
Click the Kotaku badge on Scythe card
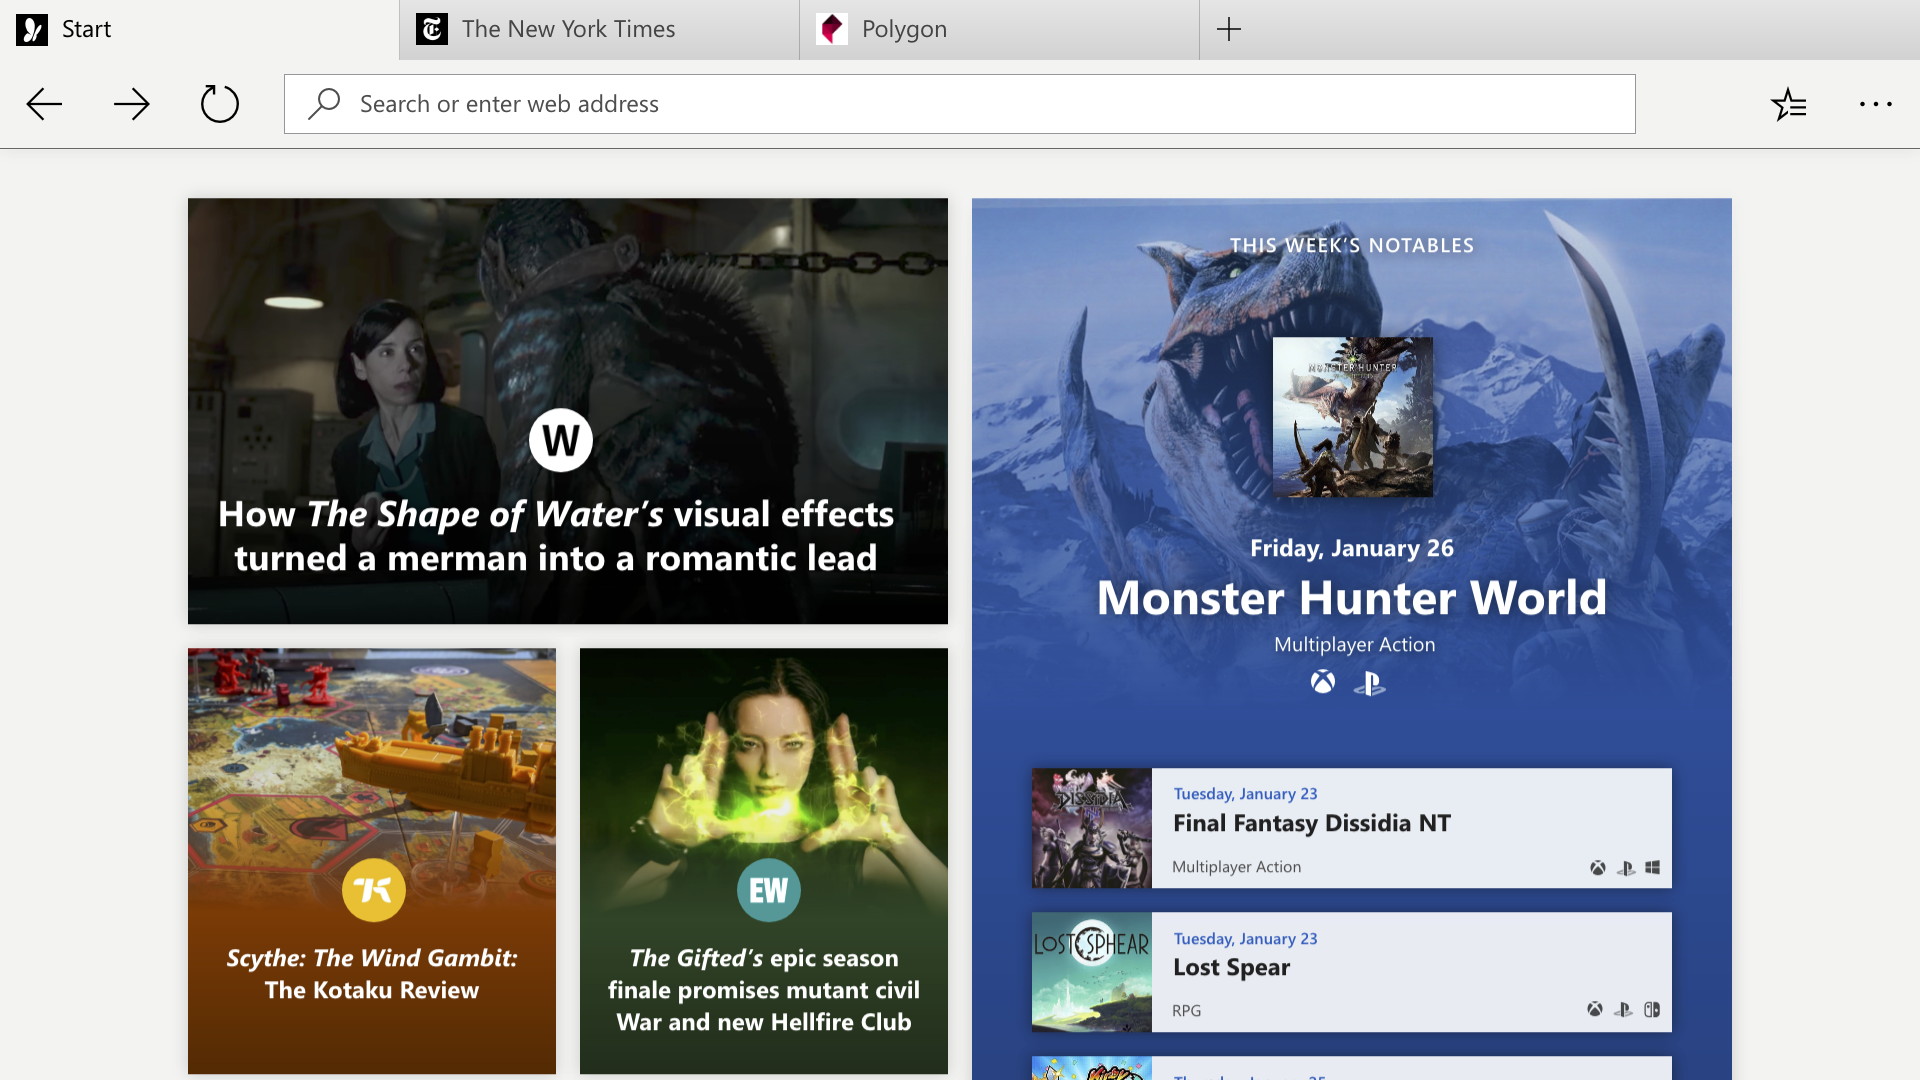[x=373, y=890]
